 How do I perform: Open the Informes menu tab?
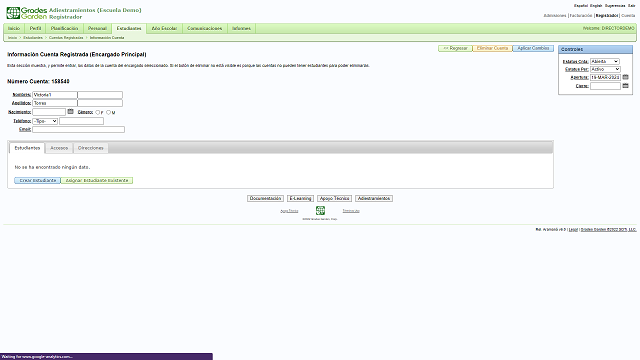tap(241, 29)
